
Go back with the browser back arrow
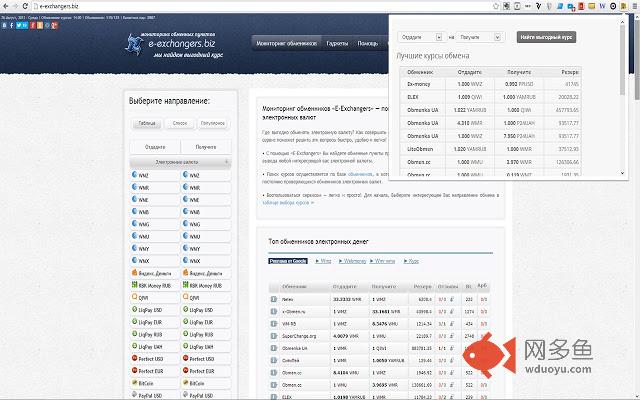(5, 6)
